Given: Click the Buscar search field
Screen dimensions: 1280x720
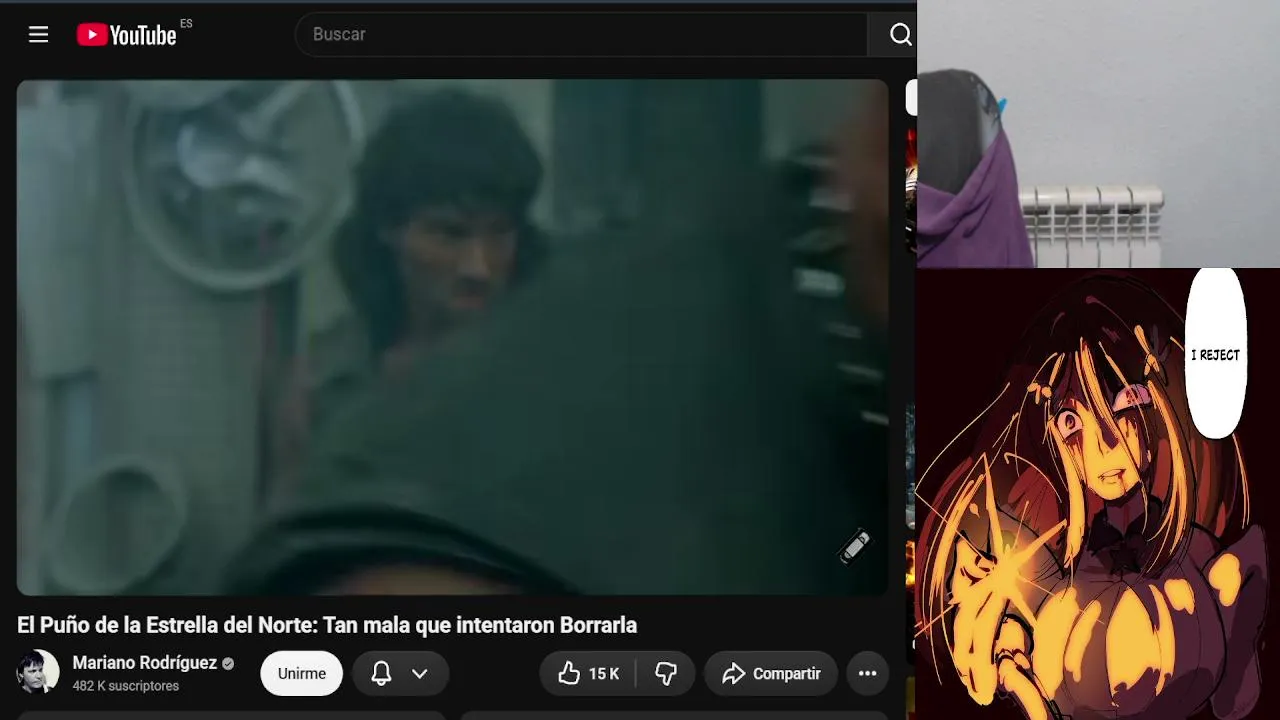Looking at the screenshot, I should 581,34.
